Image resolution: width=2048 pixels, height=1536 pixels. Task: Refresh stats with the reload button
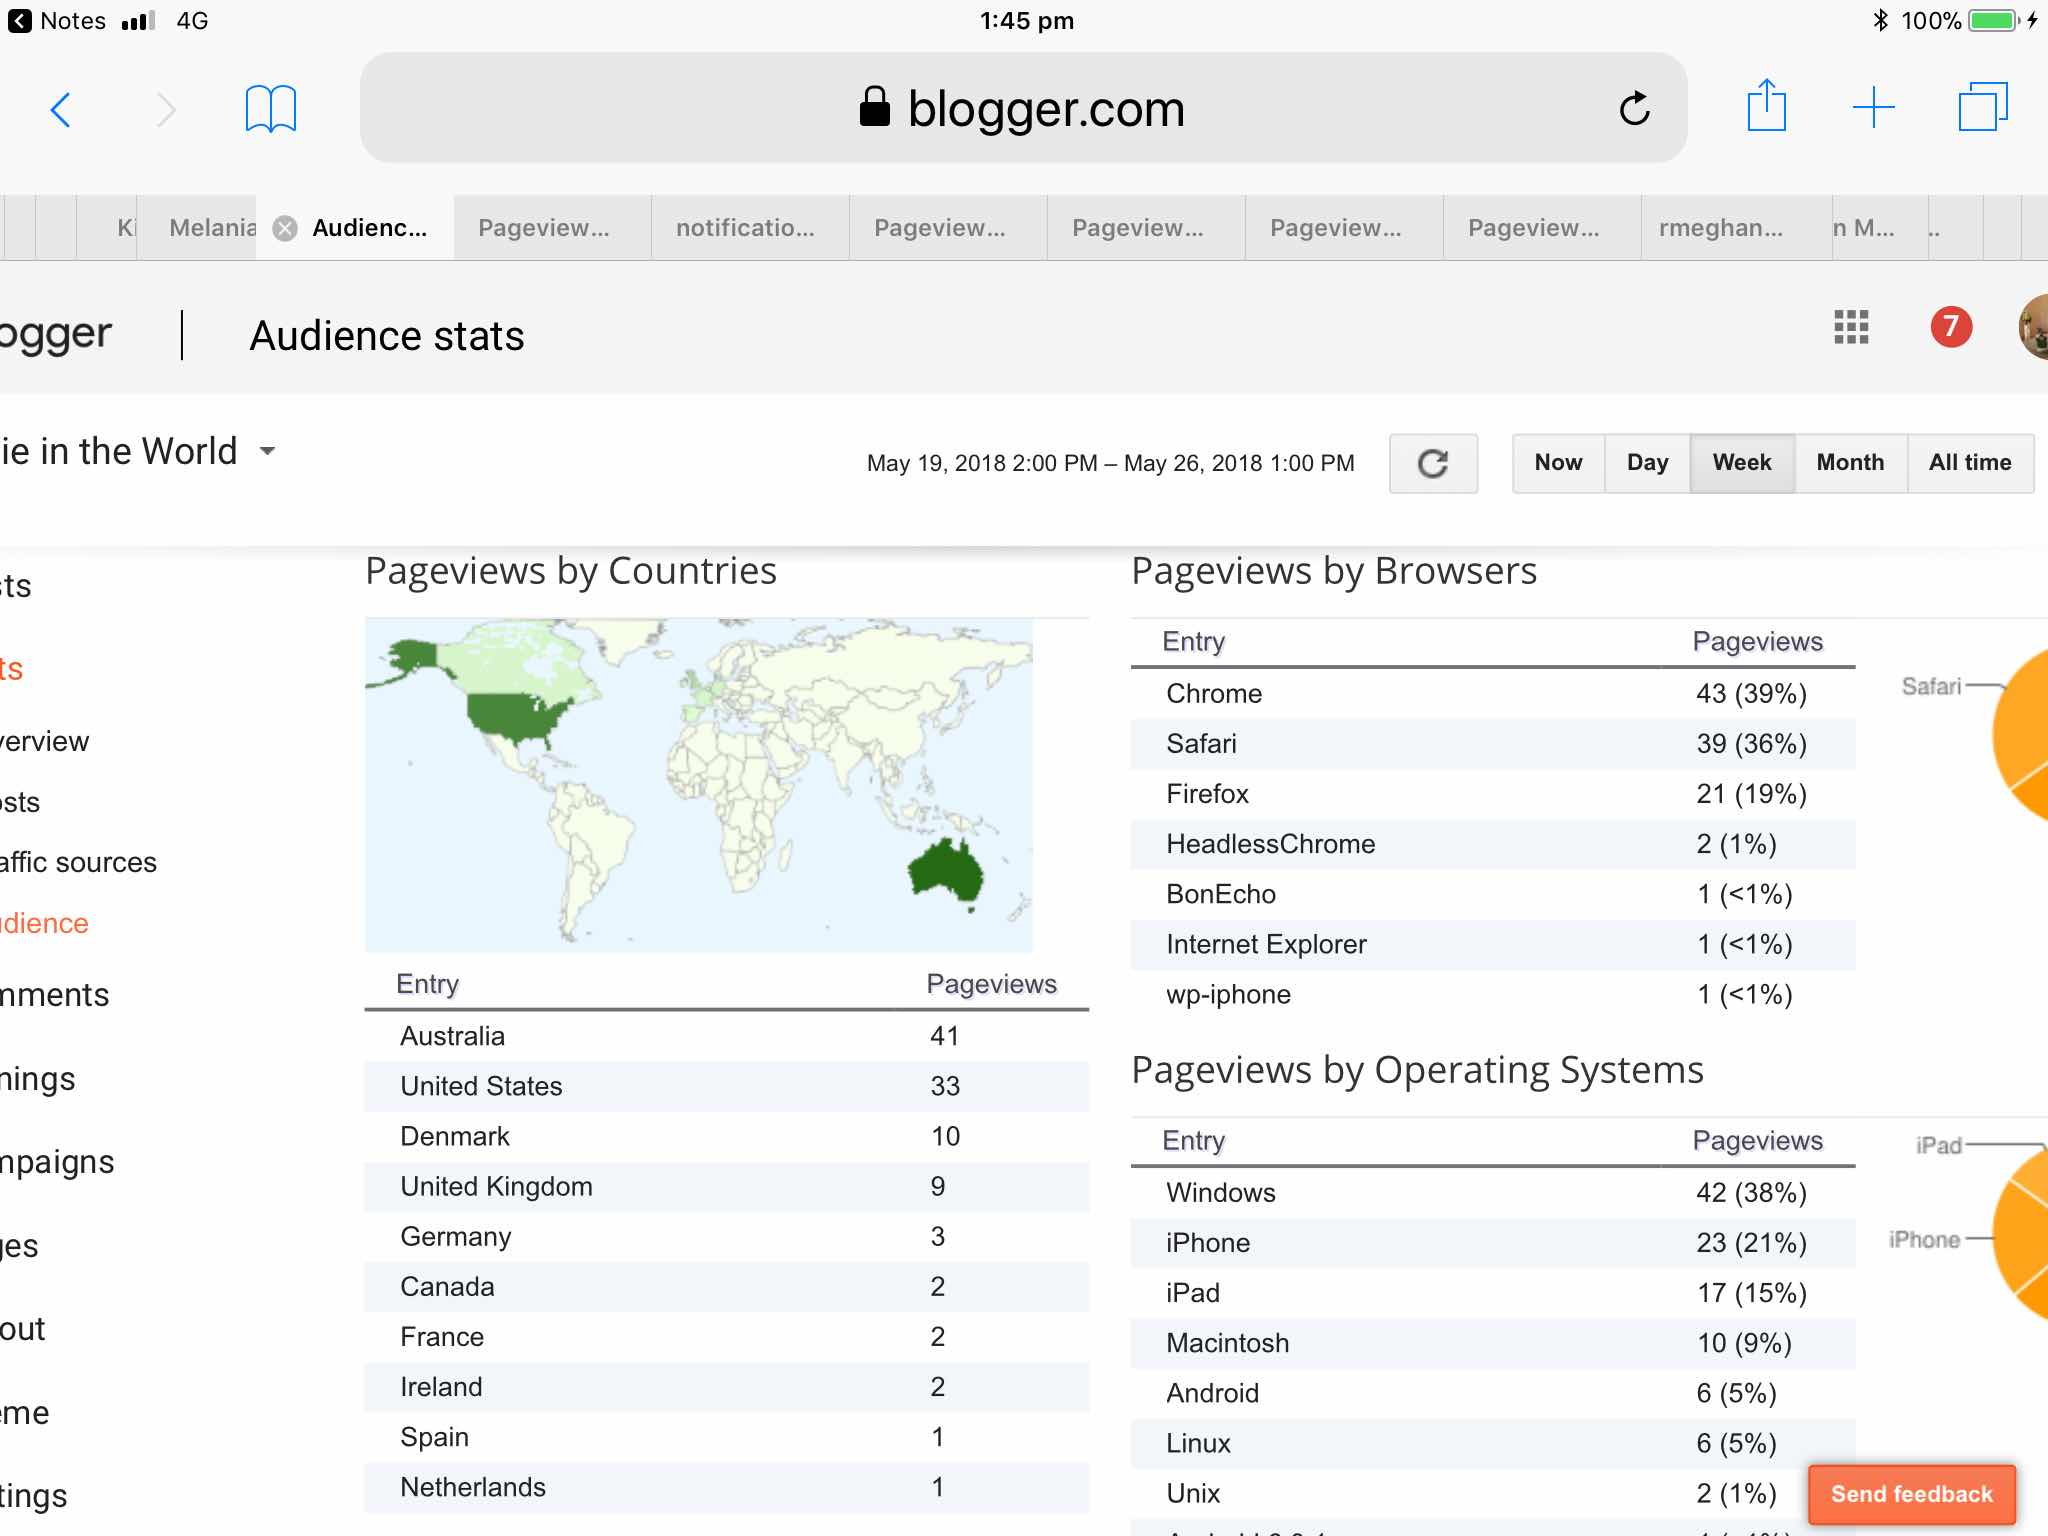pos(1433,463)
